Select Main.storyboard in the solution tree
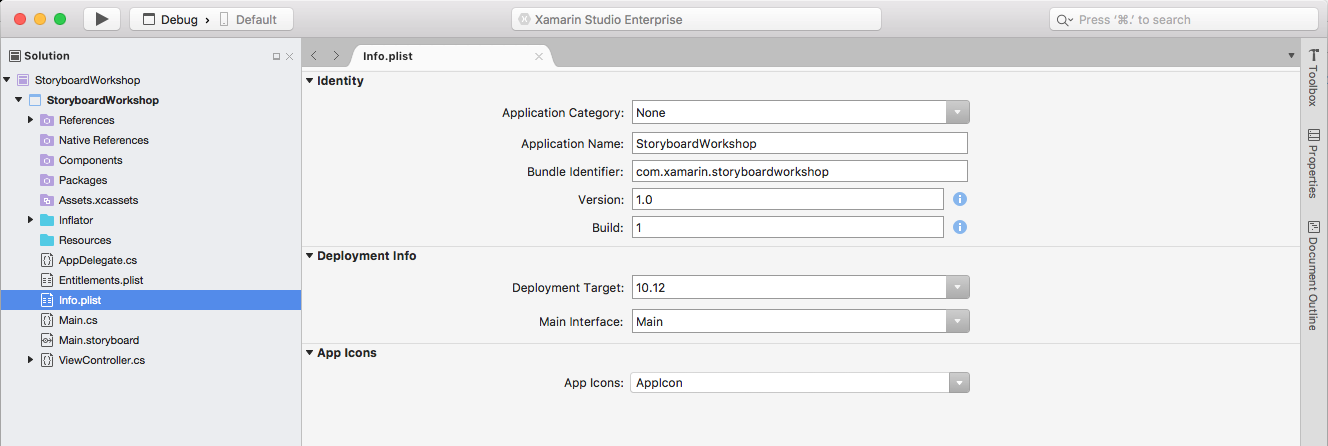The height and width of the screenshot is (446, 1328). [98, 340]
